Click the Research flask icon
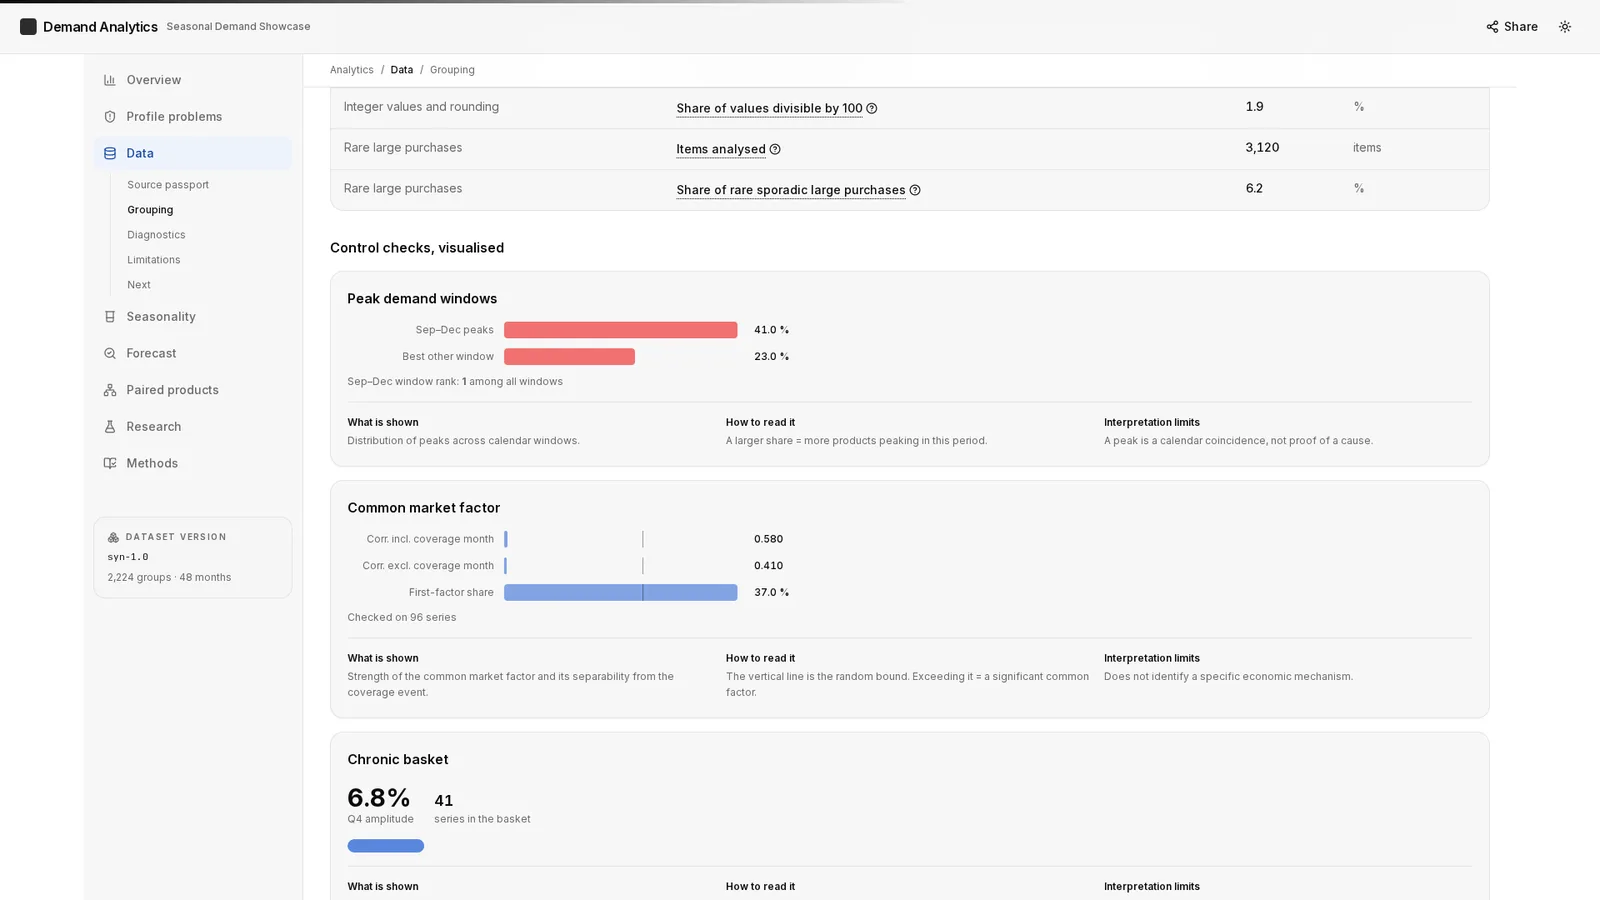 pos(110,427)
